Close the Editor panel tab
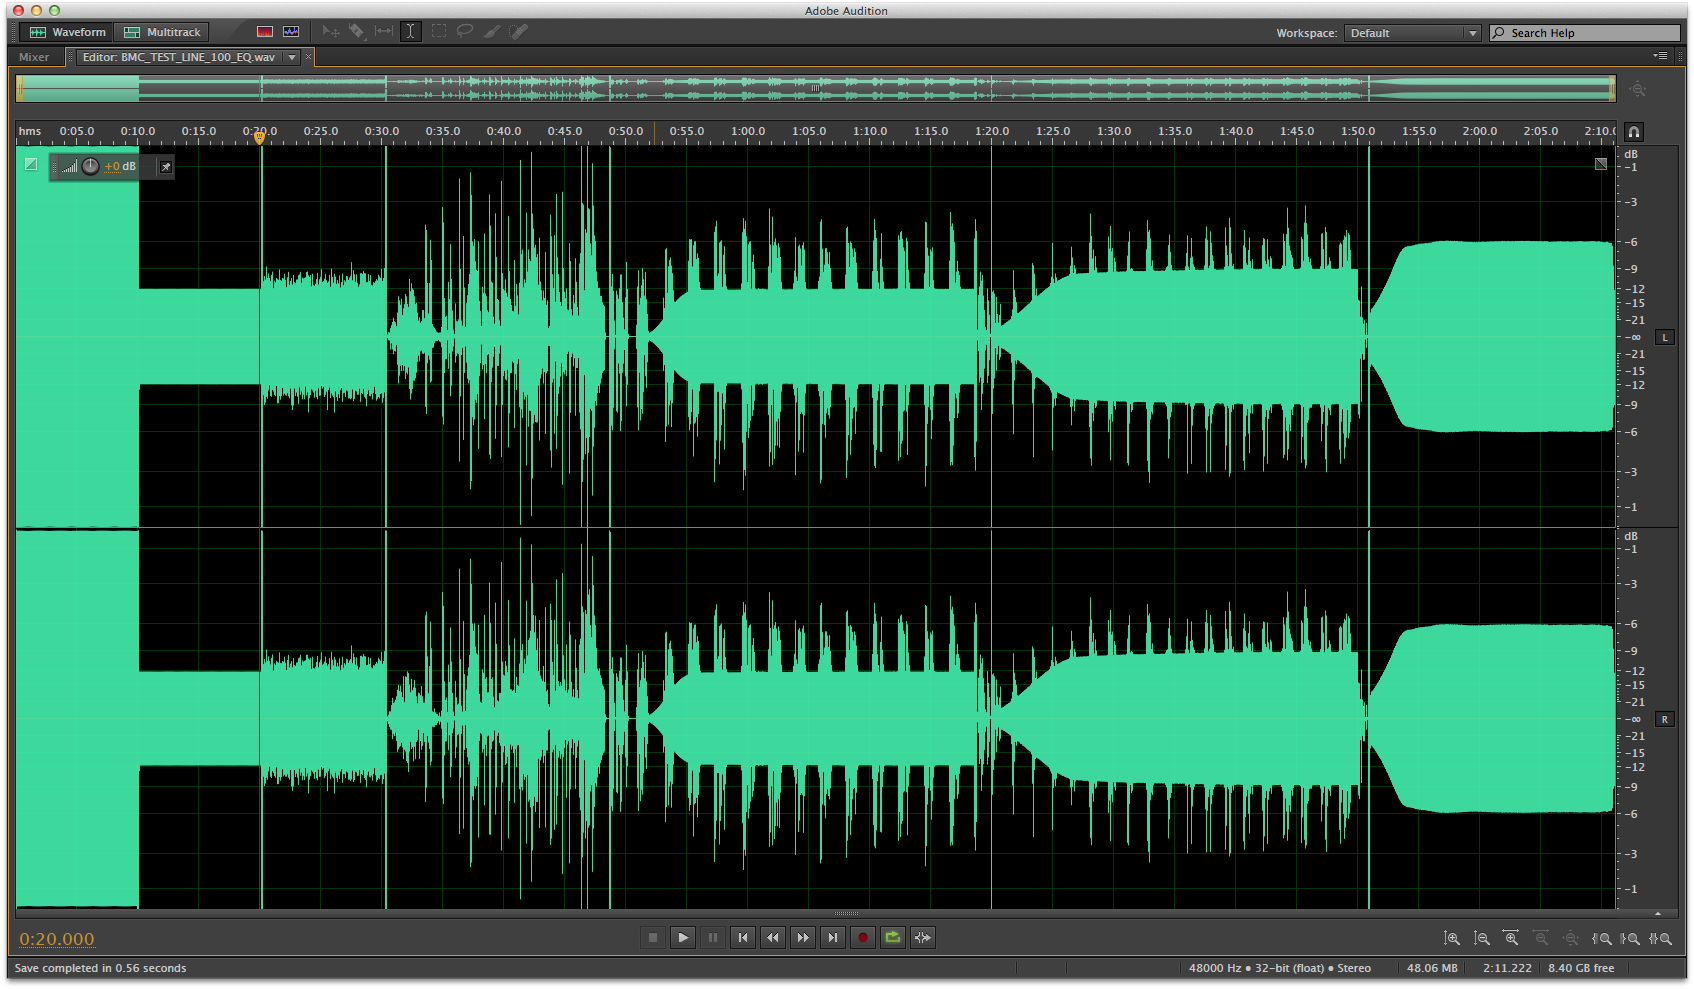 pos(308,57)
